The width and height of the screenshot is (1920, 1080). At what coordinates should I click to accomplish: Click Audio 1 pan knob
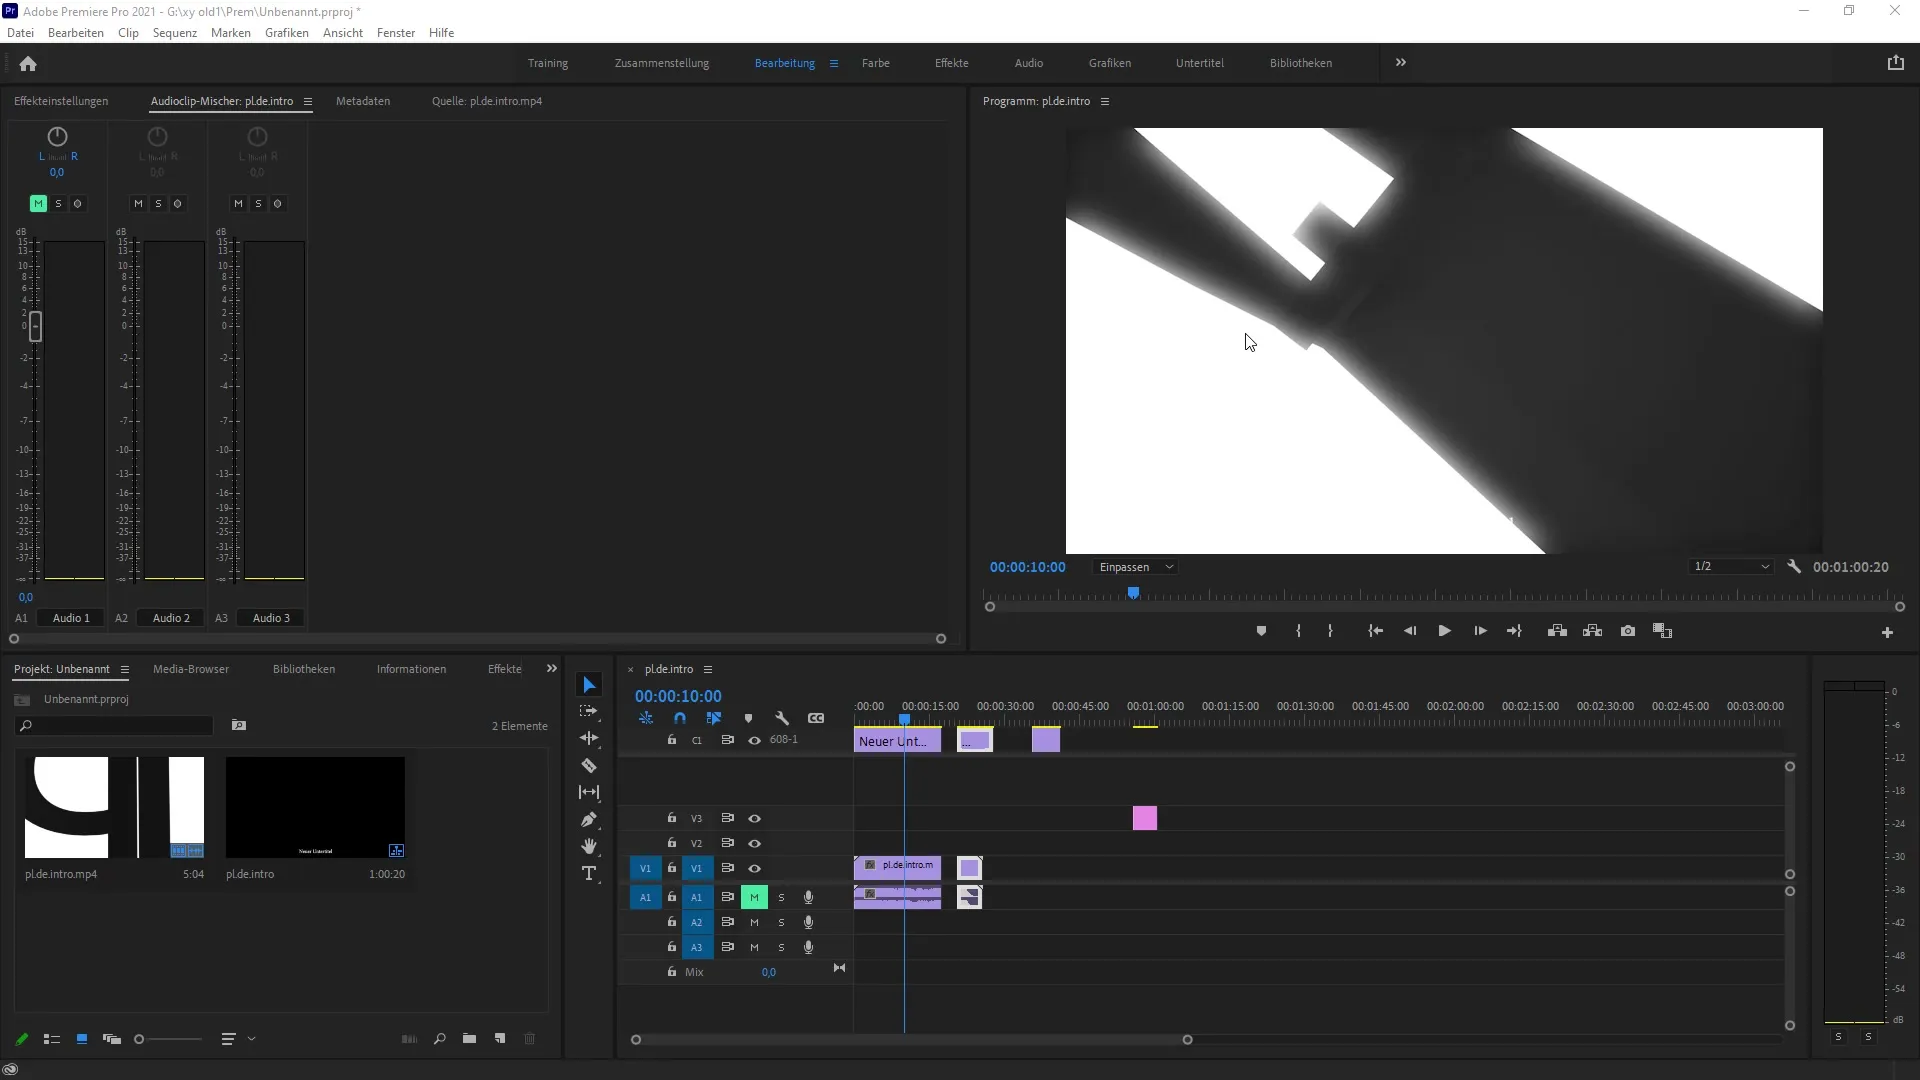click(57, 136)
